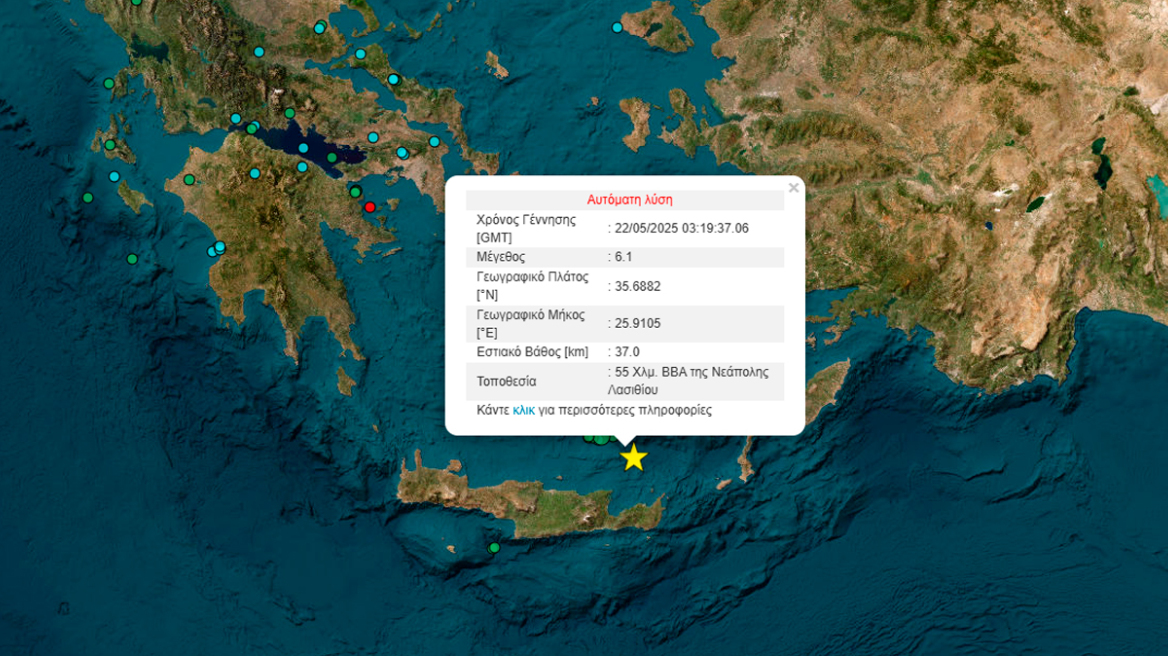Select the cyan marker pair on Peloponnese's west coast
This screenshot has width=1168, height=656.
click(x=217, y=248)
